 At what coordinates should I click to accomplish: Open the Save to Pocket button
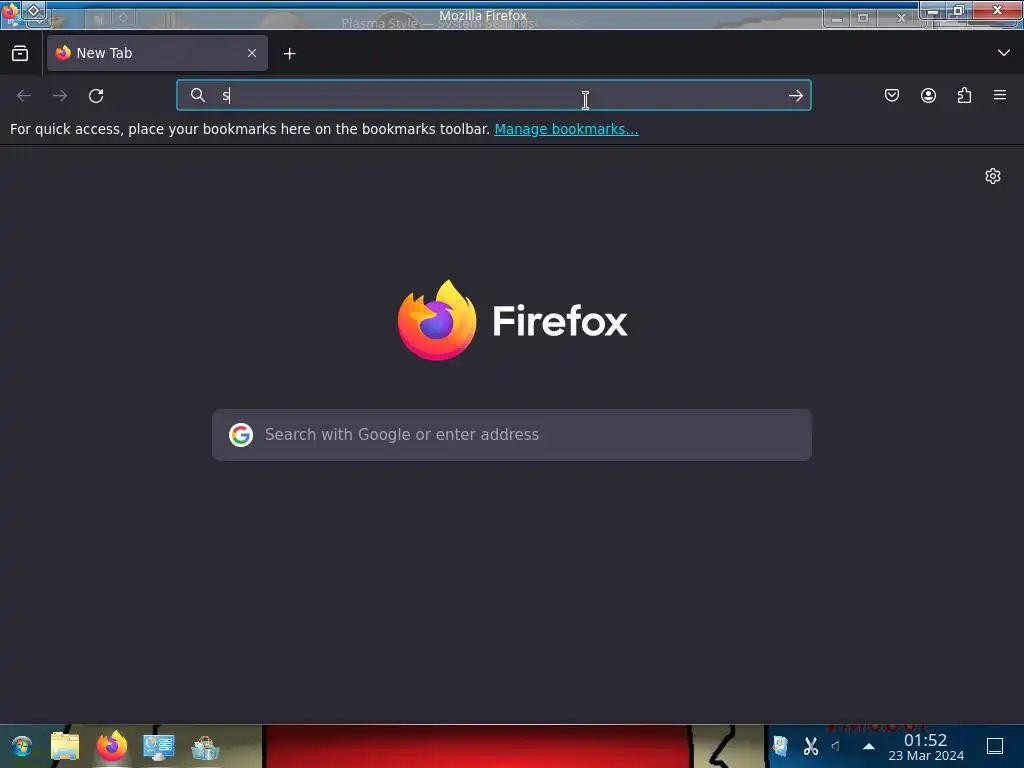pos(892,95)
